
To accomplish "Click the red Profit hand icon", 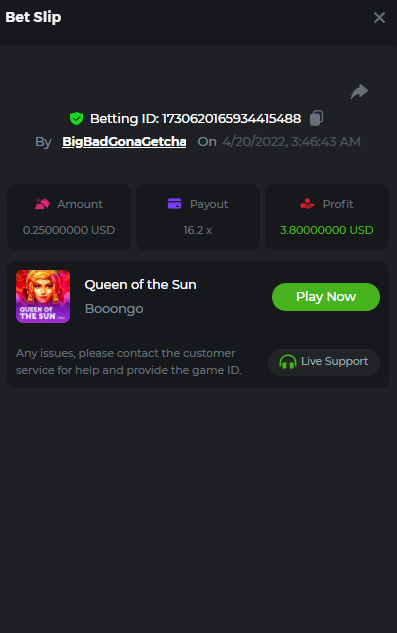I will click(307, 204).
